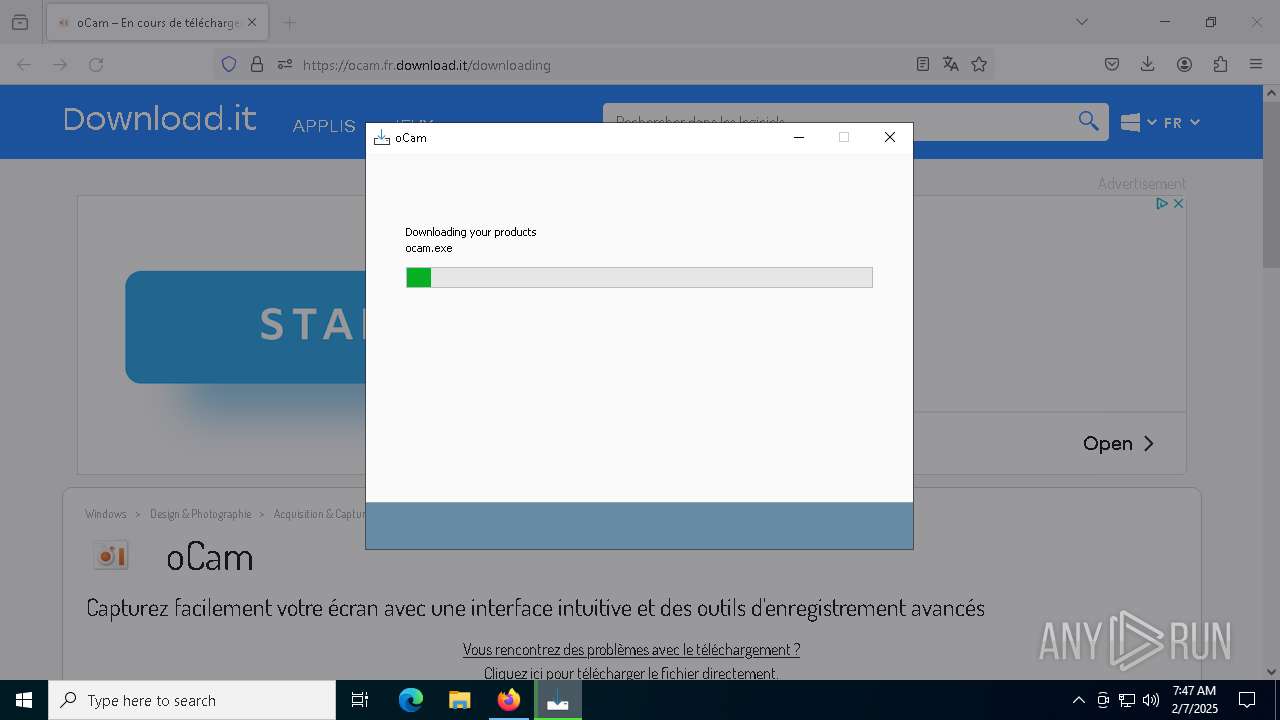Screen dimensions: 1280x720
Task: Toggle reader view icon
Action: pos(923,64)
